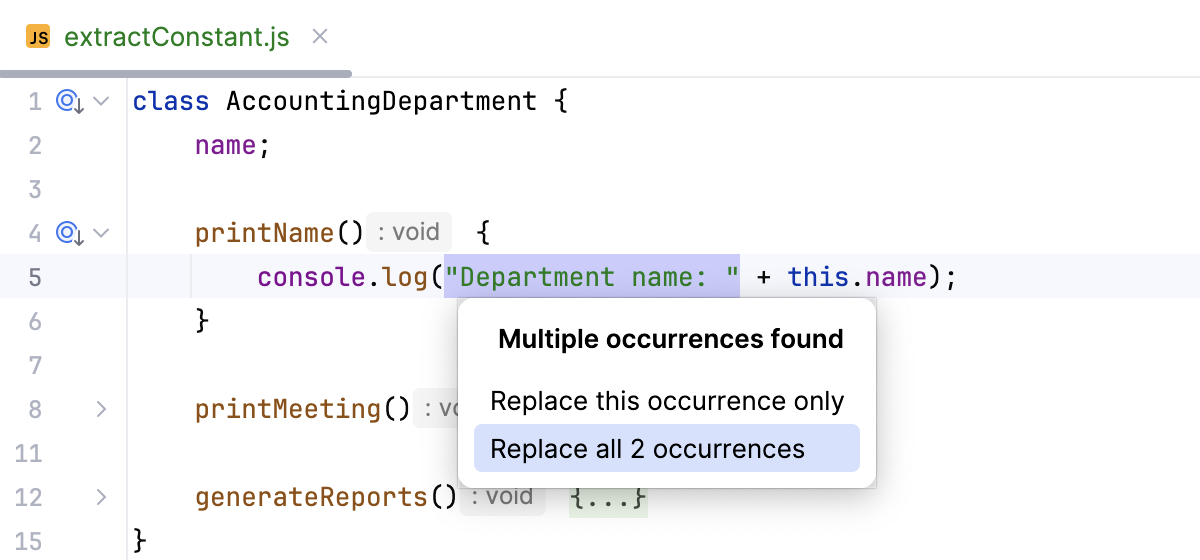
Task: Place cursor on the name field declaration
Action: point(226,145)
